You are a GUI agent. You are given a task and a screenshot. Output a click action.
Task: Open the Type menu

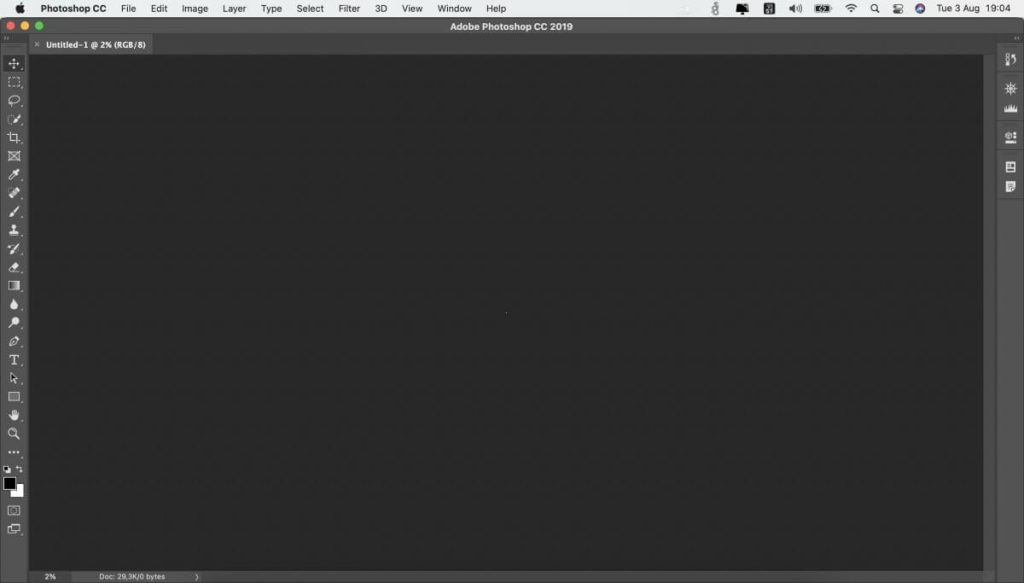click(271, 8)
